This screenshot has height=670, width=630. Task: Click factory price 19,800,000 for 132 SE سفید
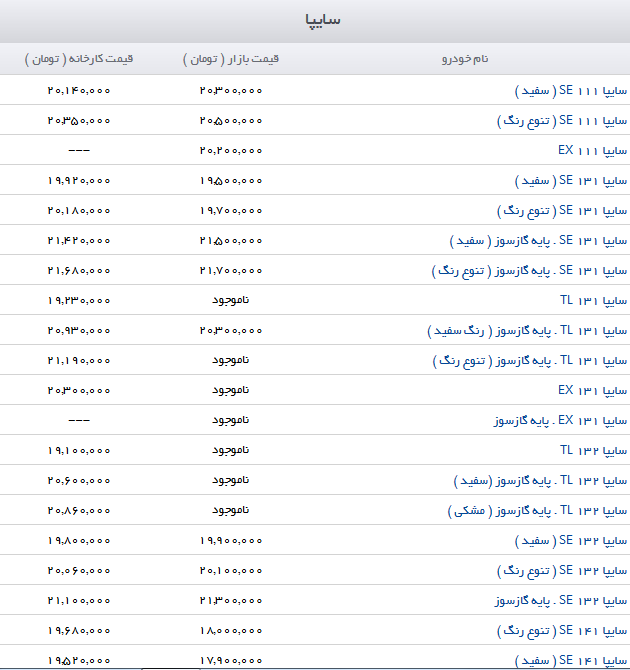(x=79, y=541)
